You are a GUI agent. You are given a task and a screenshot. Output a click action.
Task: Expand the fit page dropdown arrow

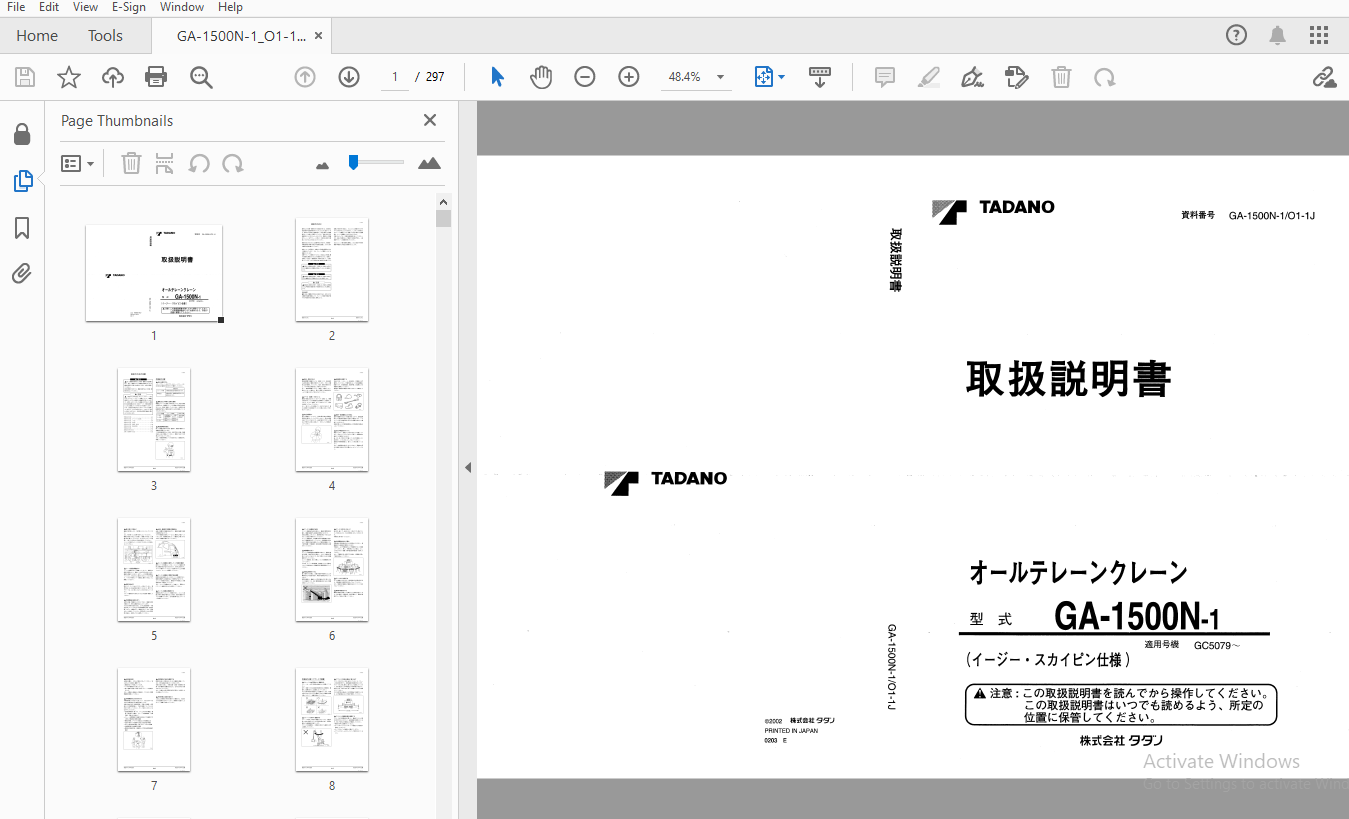click(x=782, y=77)
